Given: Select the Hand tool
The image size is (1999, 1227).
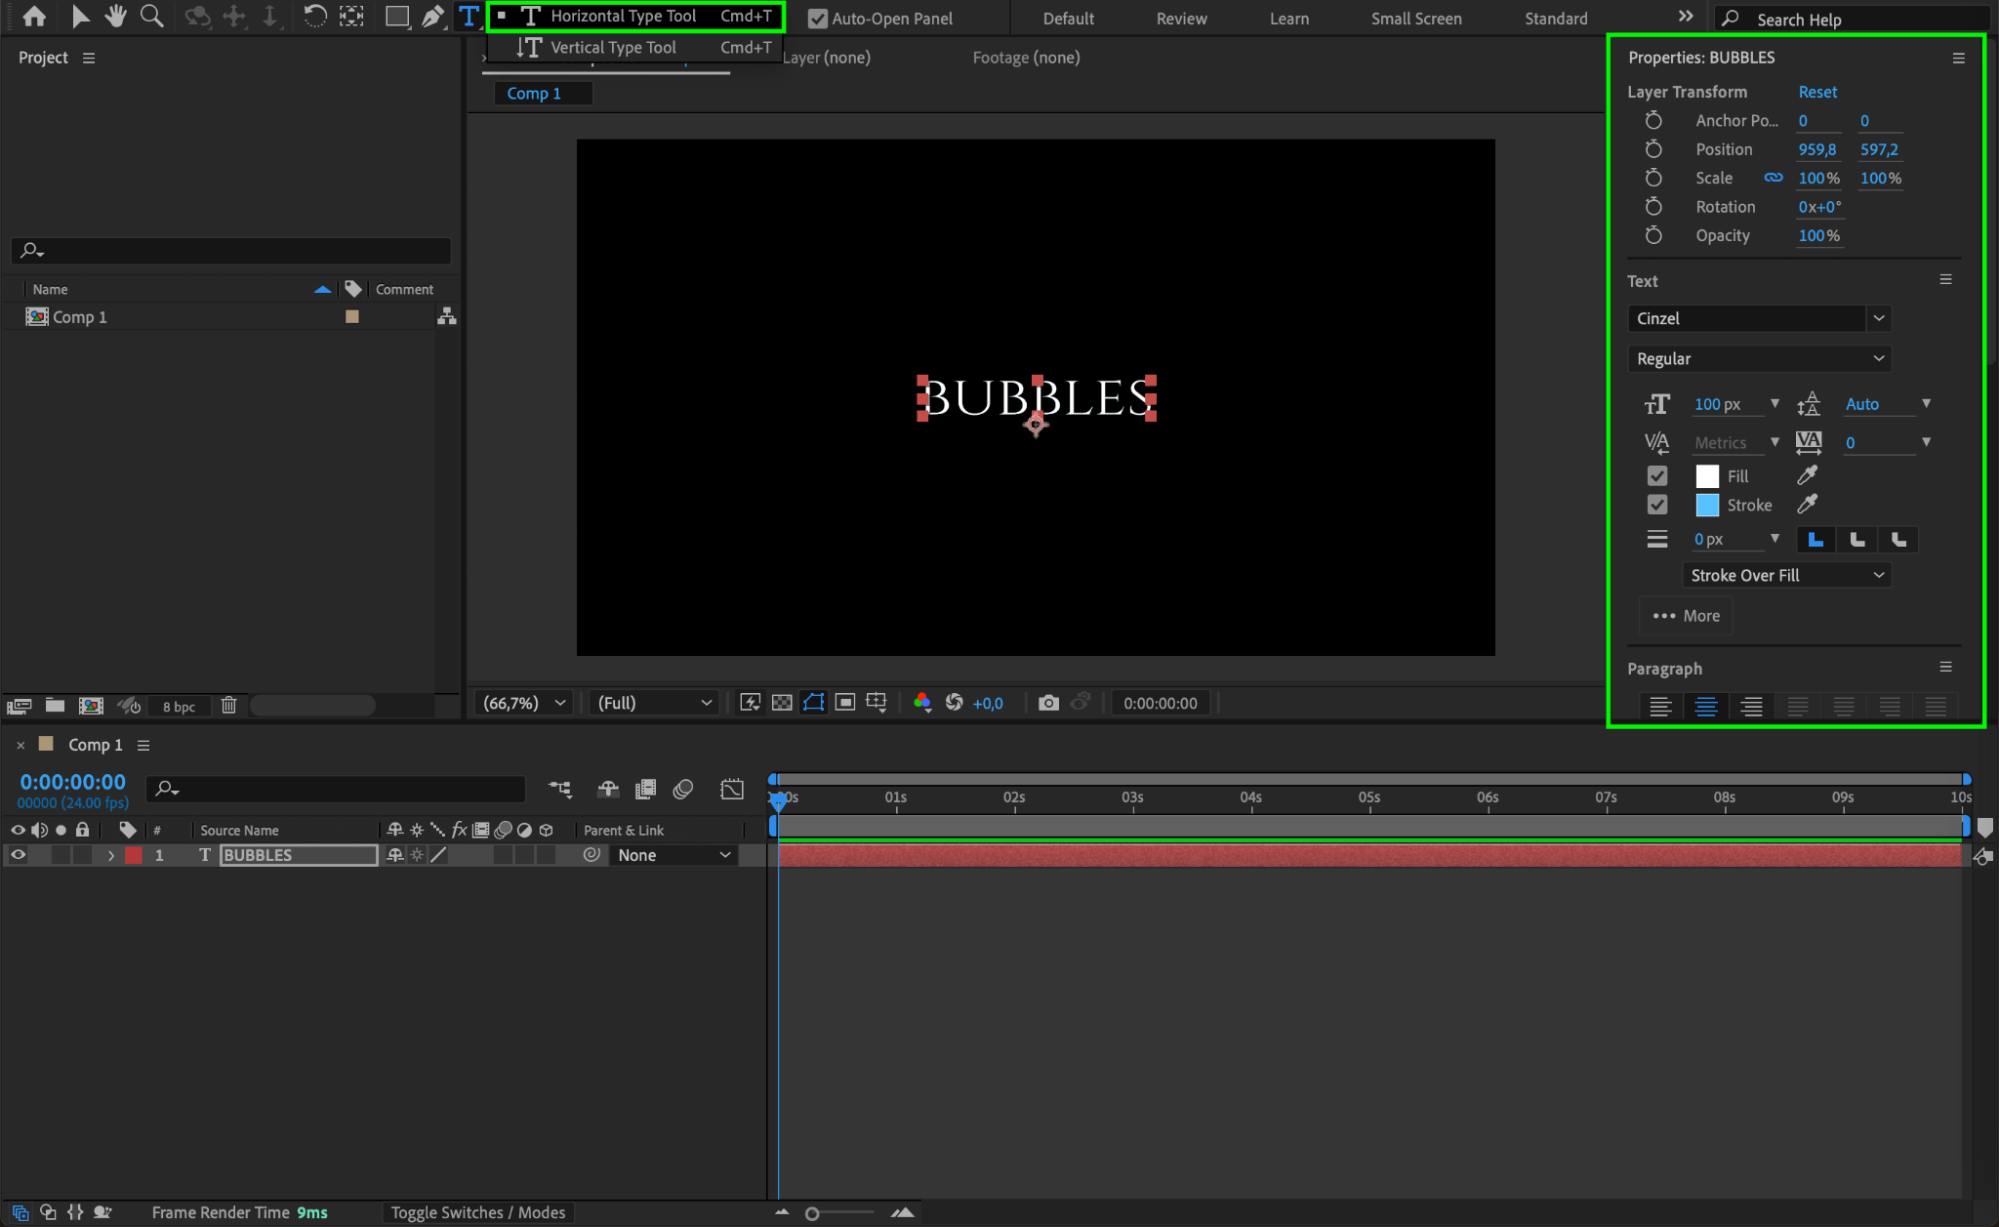Looking at the screenshot, I should pos(116,16).
